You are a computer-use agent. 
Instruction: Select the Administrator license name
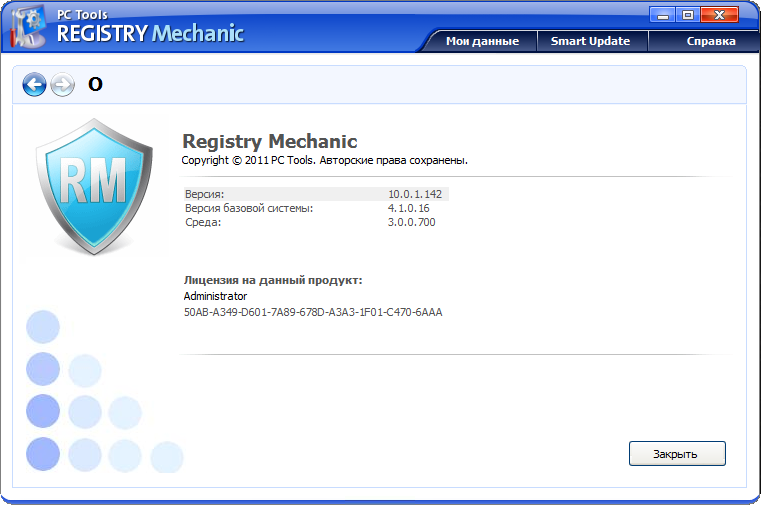pyautogui.click(x=215, y=296)
